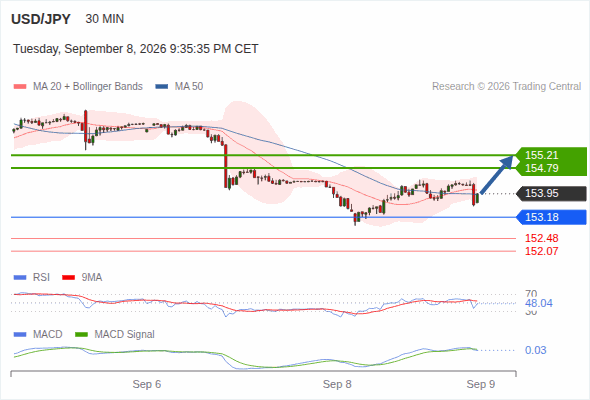The width and height of the screenshot is (590, 400).
Task: Click the 152.07 red support label
Action: [541, 251]
